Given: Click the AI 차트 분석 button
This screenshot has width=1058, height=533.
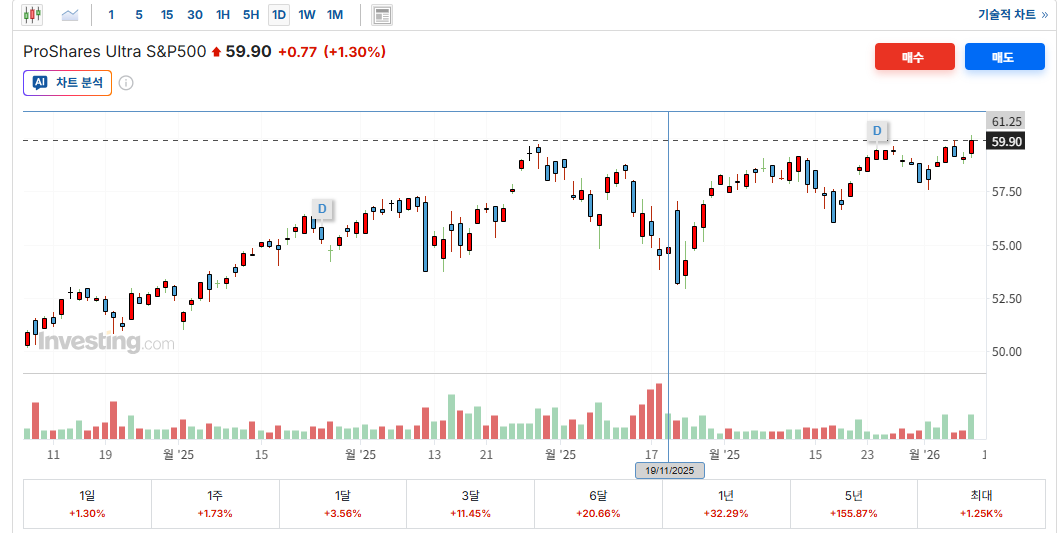Looking at the screenshot, I should pyautogui.click(x=68, y=83).
